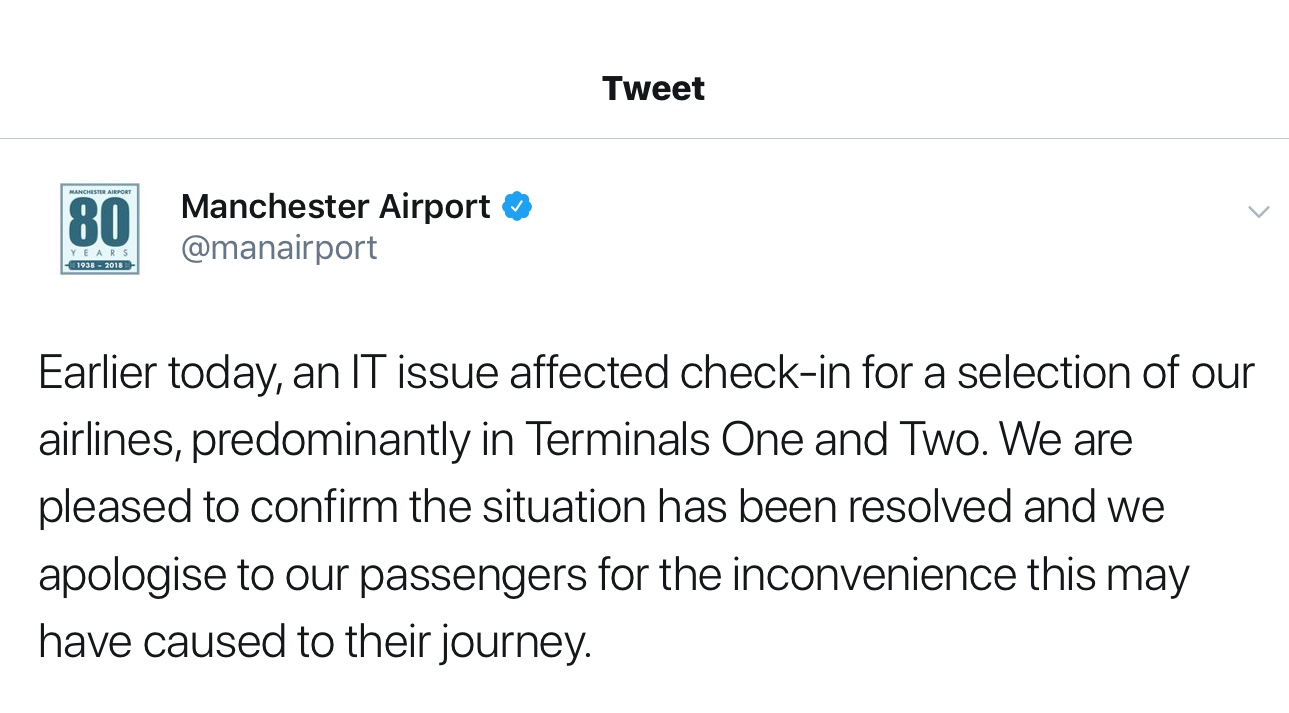Click the word "situation" in the tweet
The width and height of the screenshot is (1289, 713).
(x=564, y=507)
